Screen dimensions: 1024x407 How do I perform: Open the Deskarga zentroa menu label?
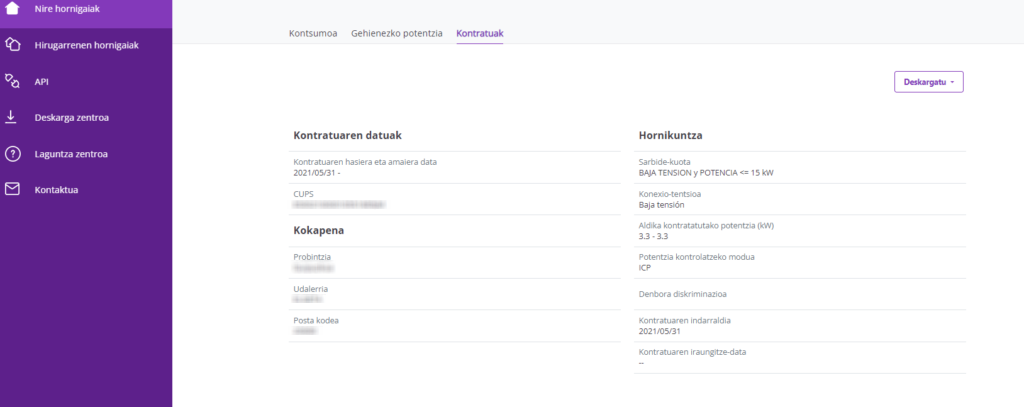click(71, 118)
